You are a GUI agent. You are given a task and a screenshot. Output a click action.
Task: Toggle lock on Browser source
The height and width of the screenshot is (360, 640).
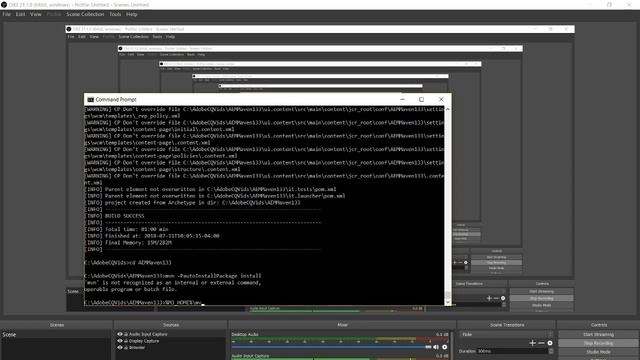(x=126, y=347)
